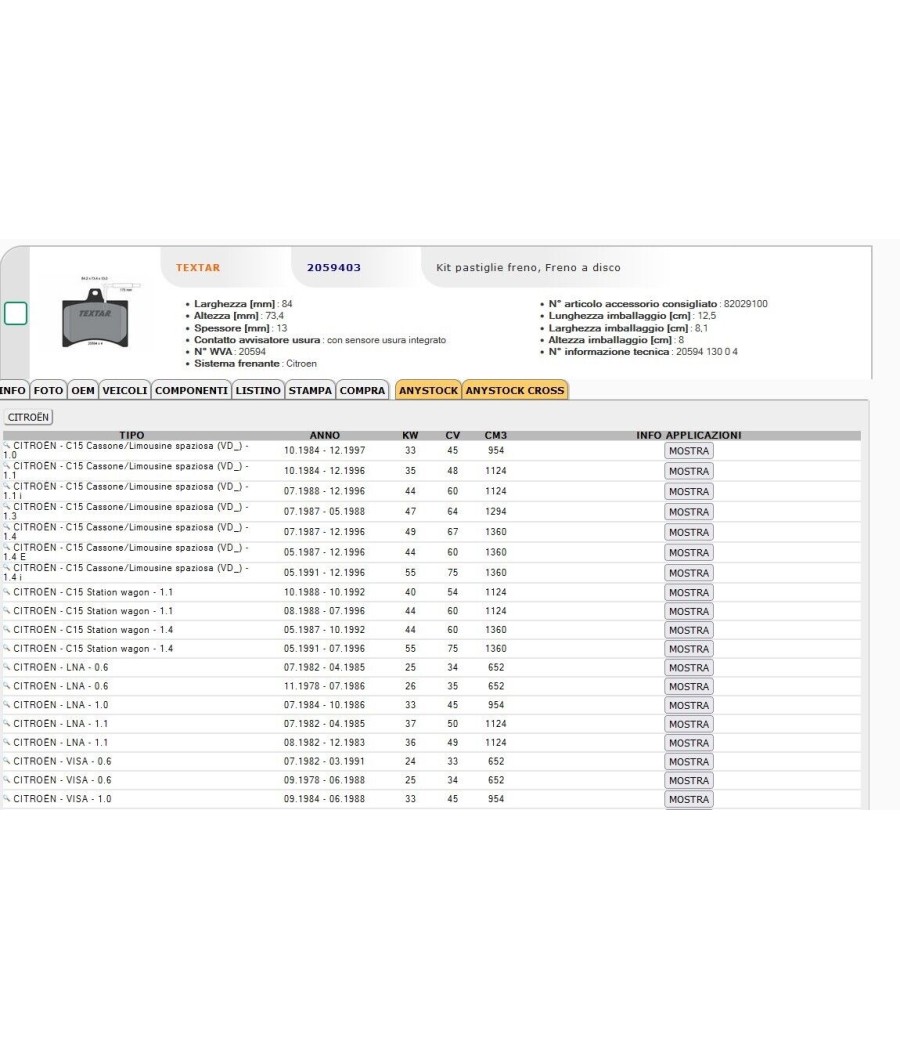This screenshot has height=1050, width=900.
Task: Click magnifier icon of C15 Cassone 1.1 i row
Action: (x=7, y=486)
